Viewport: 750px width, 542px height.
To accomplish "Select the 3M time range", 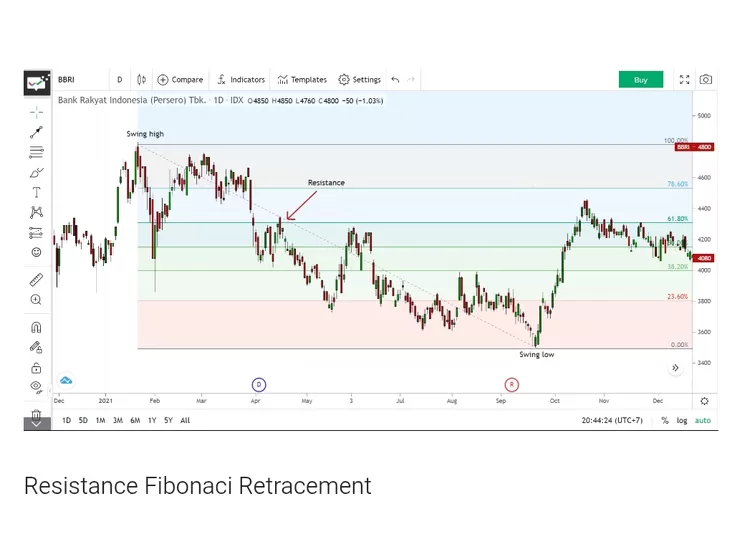I will tap(118, 420).
